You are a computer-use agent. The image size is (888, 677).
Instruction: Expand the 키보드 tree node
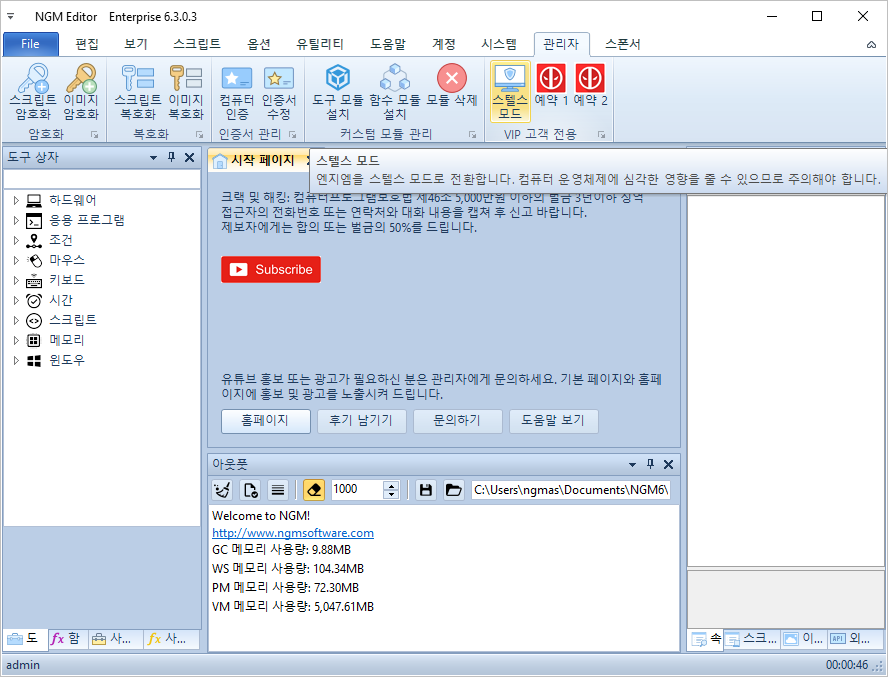click(x=16, y=280)
